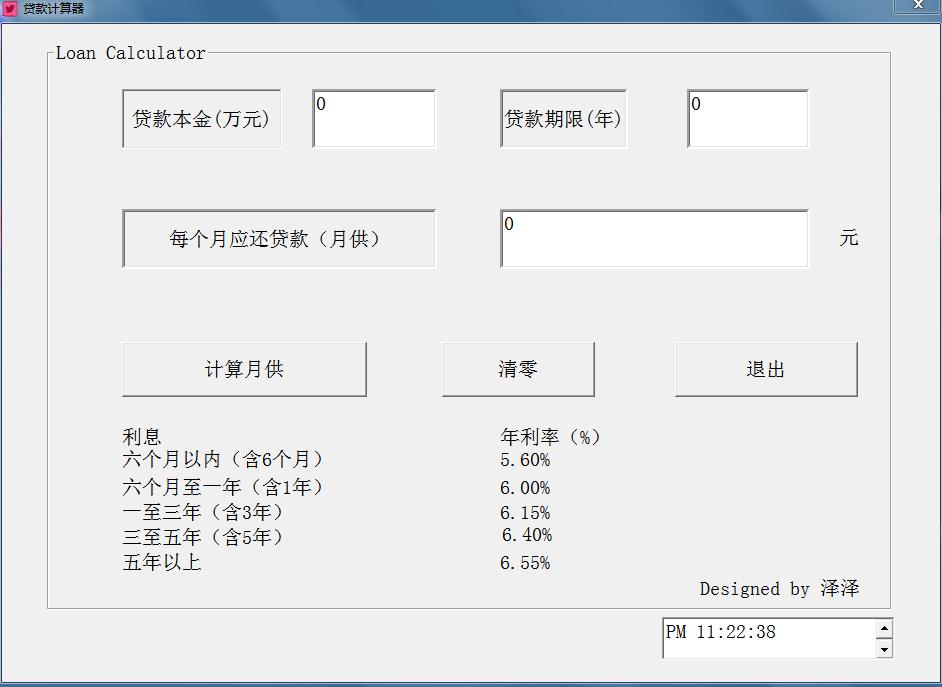
Task: Click the 利息 heading text
Action: click(x=142, y=437)
